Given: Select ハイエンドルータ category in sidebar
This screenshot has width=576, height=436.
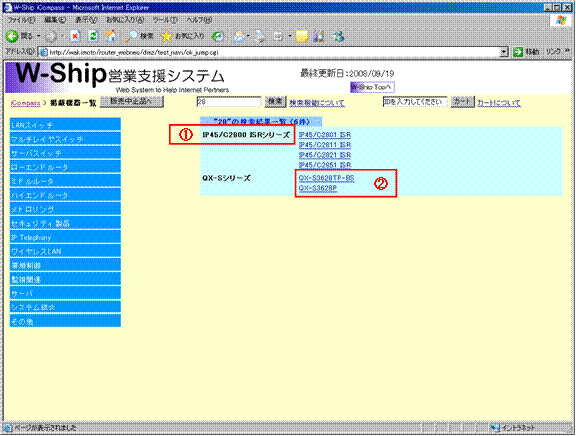Looking at the screenshot, I should (65, 195).
